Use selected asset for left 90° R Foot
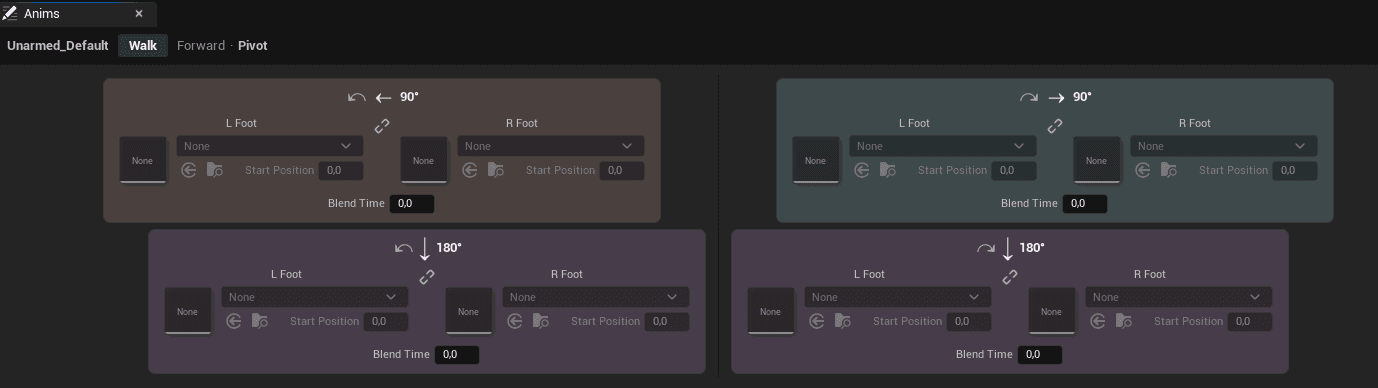This screenshot has width=1378, height=388. [x=470, y=170]
